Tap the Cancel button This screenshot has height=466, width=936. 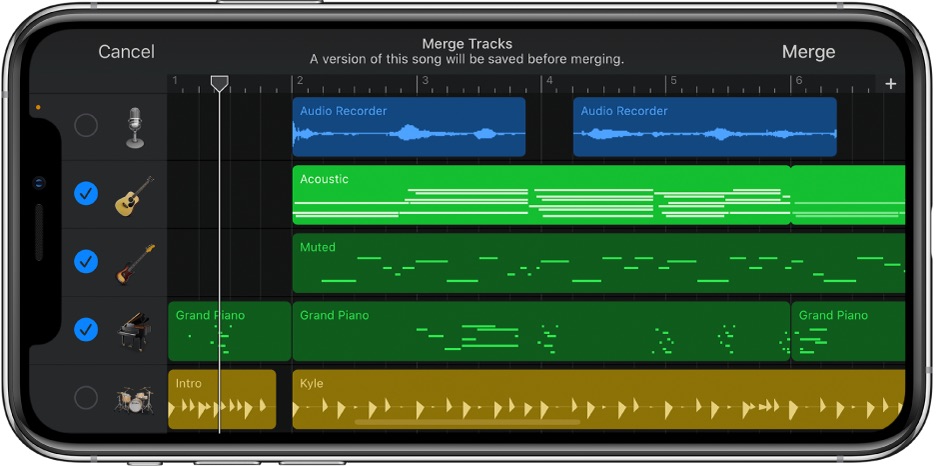pos(126,52)
